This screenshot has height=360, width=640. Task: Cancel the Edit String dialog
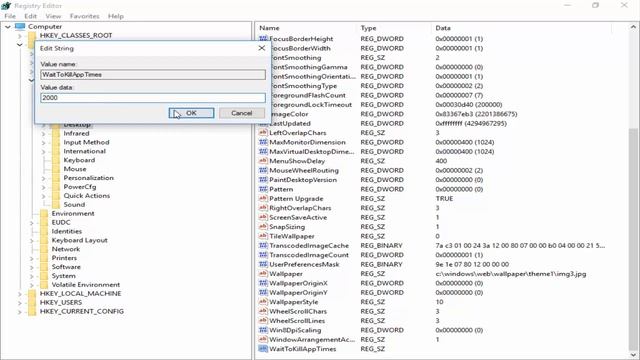pyautogui.click(x=242, y=113)
